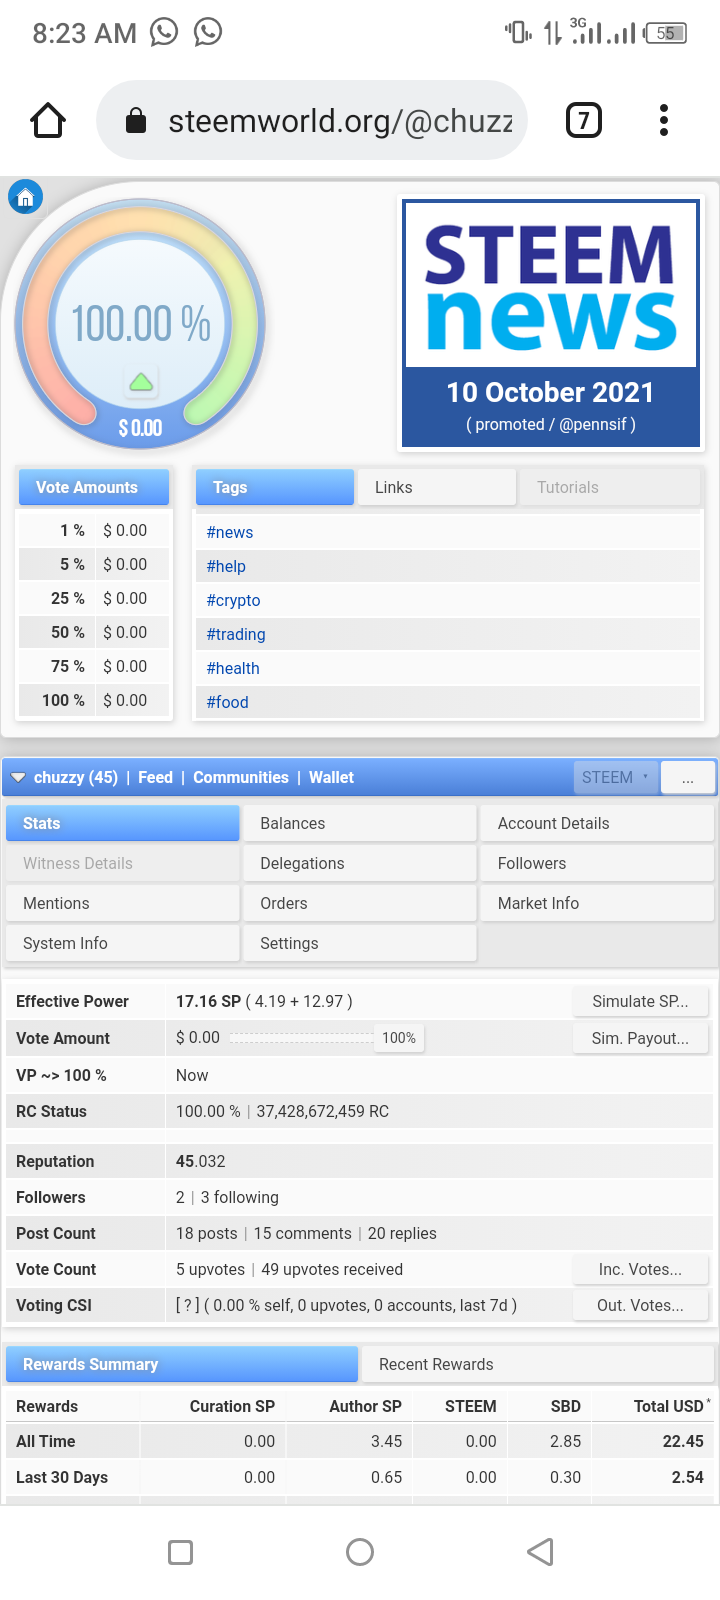This screenshot has width=720, height=1600.
Task: Click the chuzzy (45) profile link
Action: 76,777
